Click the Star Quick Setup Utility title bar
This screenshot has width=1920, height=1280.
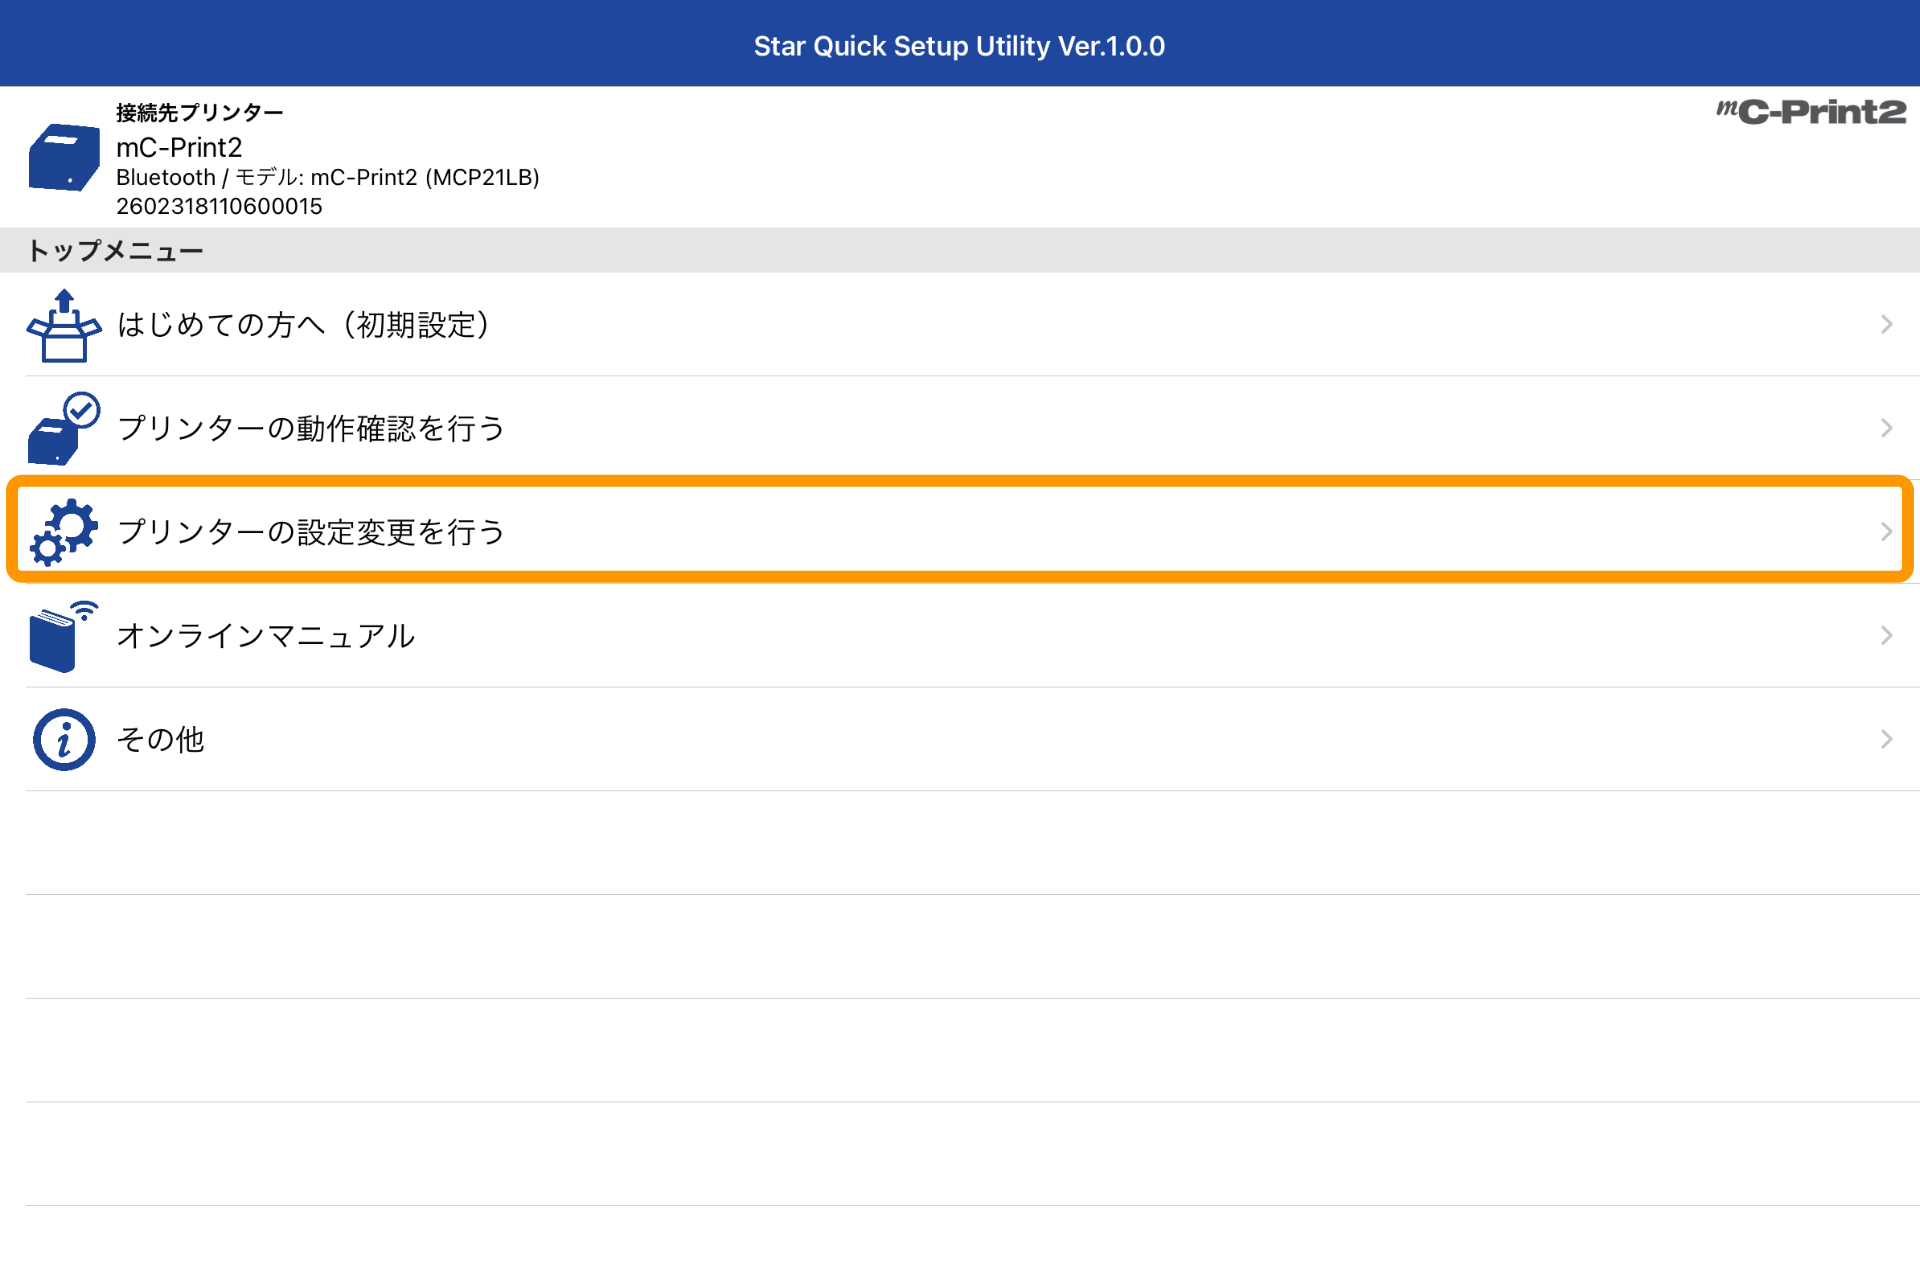[x=959, y=46]
